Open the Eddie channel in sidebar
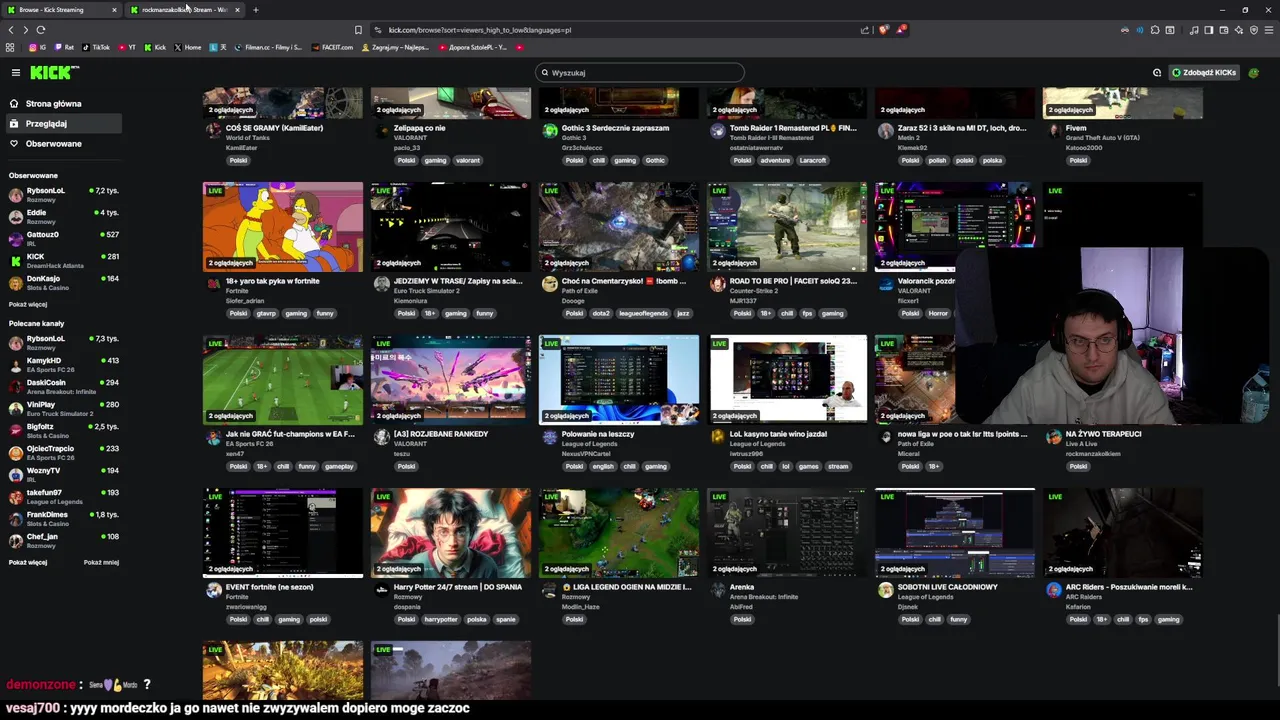The width and height of the screenshot is (1280, 720). pyautogui.click(x=62, y=216)
